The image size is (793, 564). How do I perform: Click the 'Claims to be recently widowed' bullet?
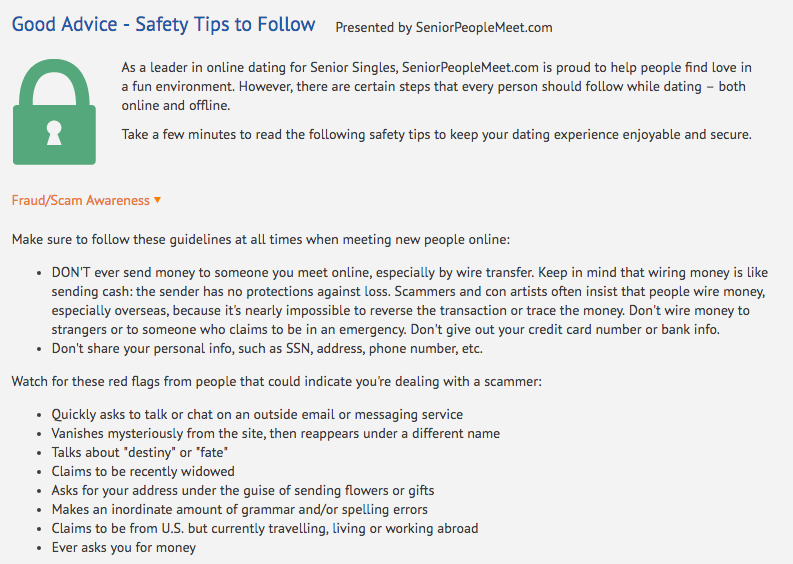(x=143, y=471)
